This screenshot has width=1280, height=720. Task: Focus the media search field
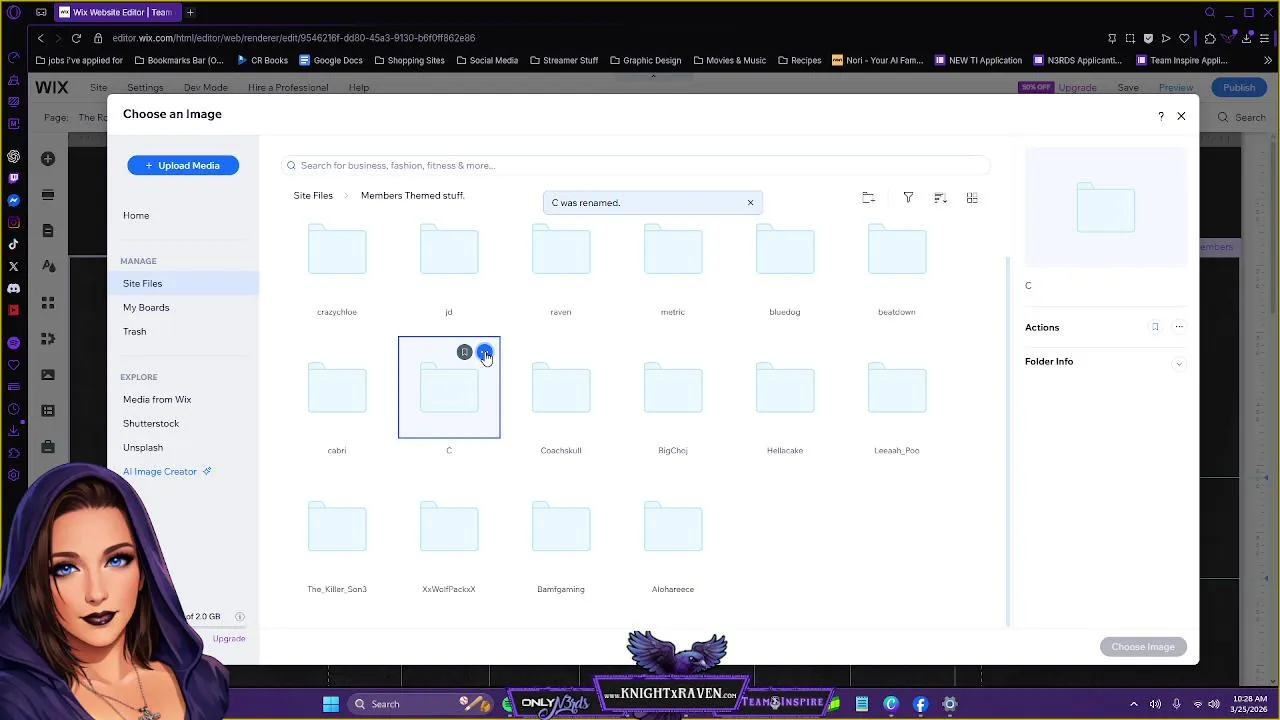coord(638,165)
